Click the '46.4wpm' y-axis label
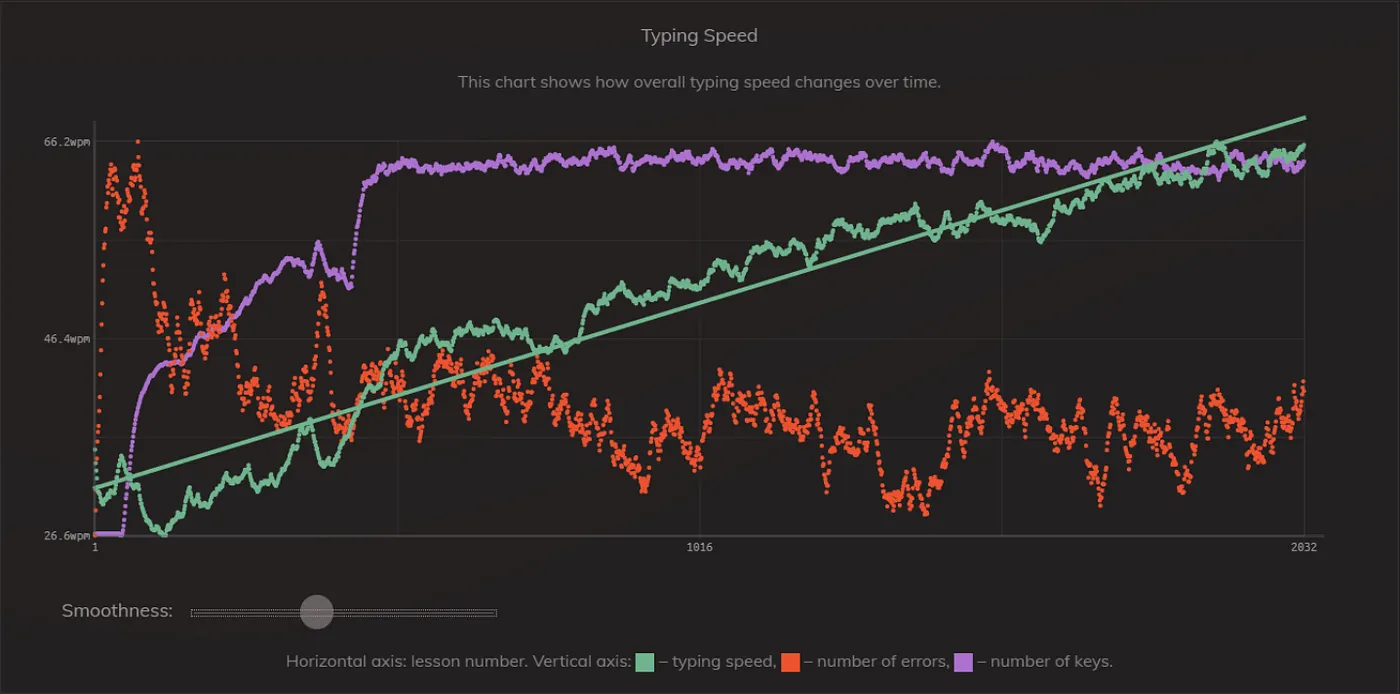The width and height of the screenshot is (1400, 694). pos(69,339)
